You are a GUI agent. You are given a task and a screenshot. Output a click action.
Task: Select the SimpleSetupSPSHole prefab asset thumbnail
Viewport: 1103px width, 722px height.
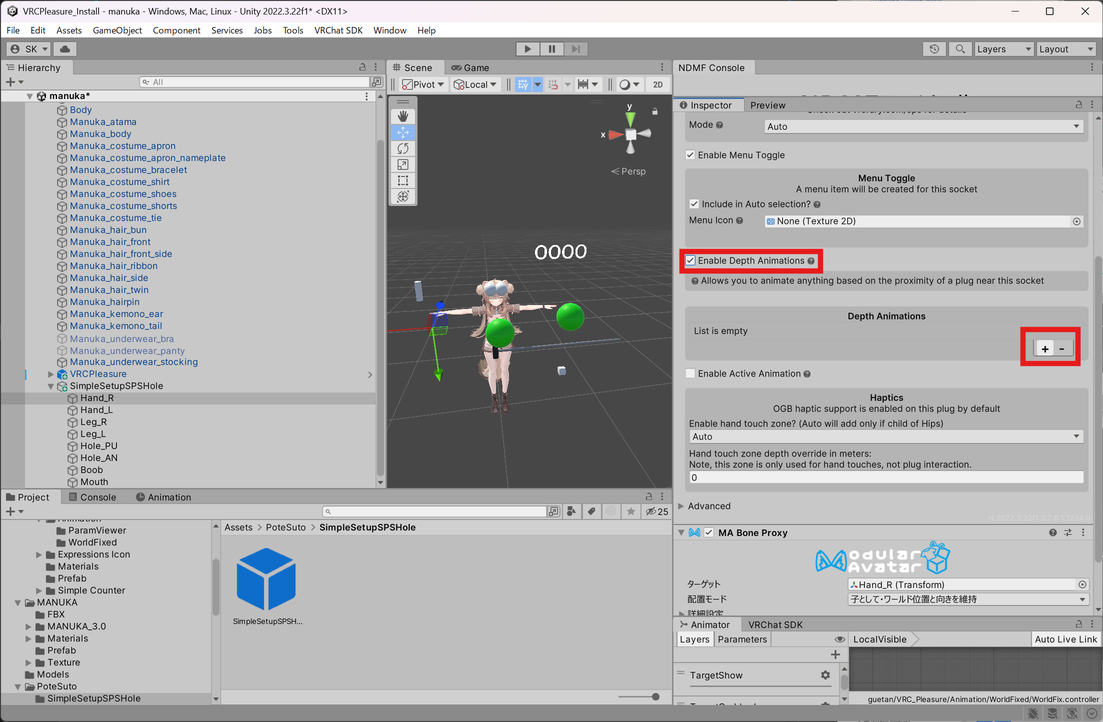tap(266, 579)
